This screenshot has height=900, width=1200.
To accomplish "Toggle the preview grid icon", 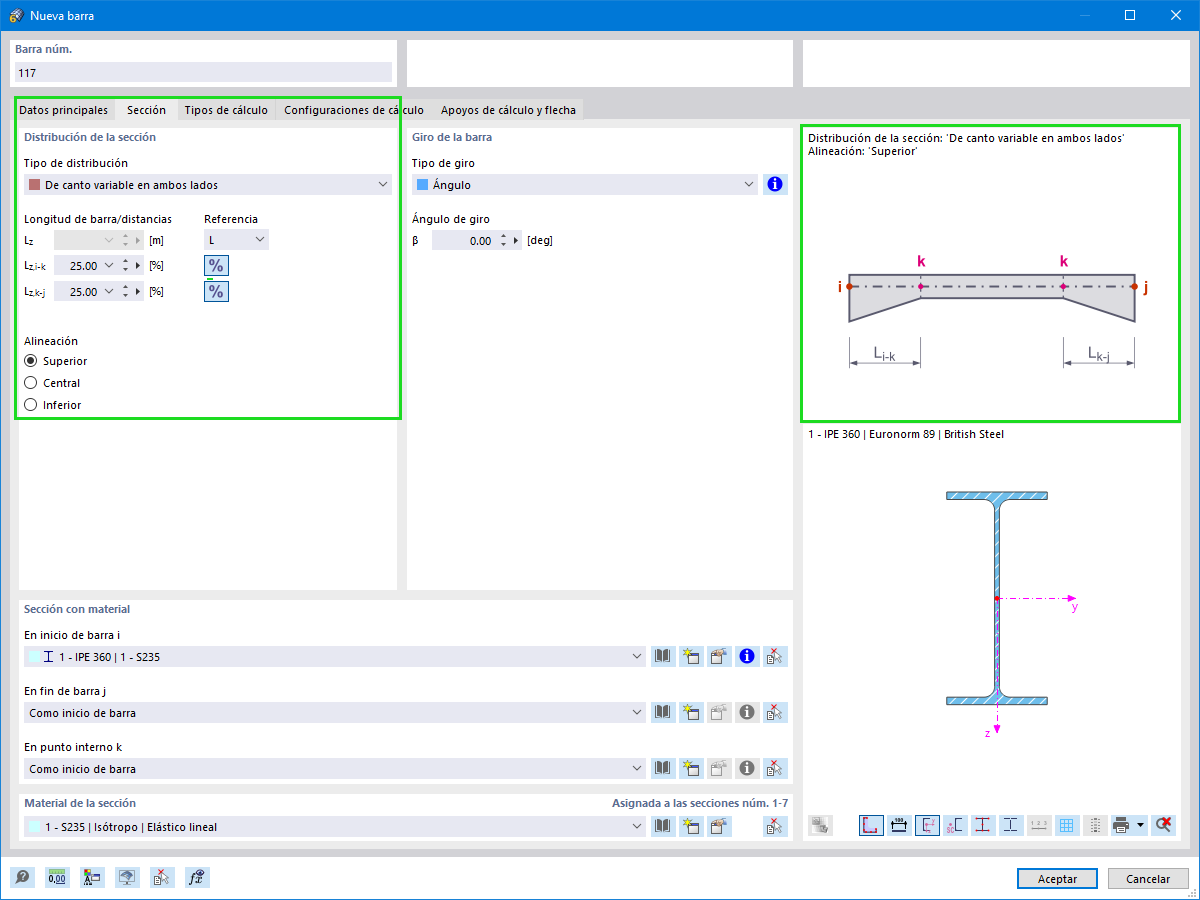I will [x=1067, y=825].
